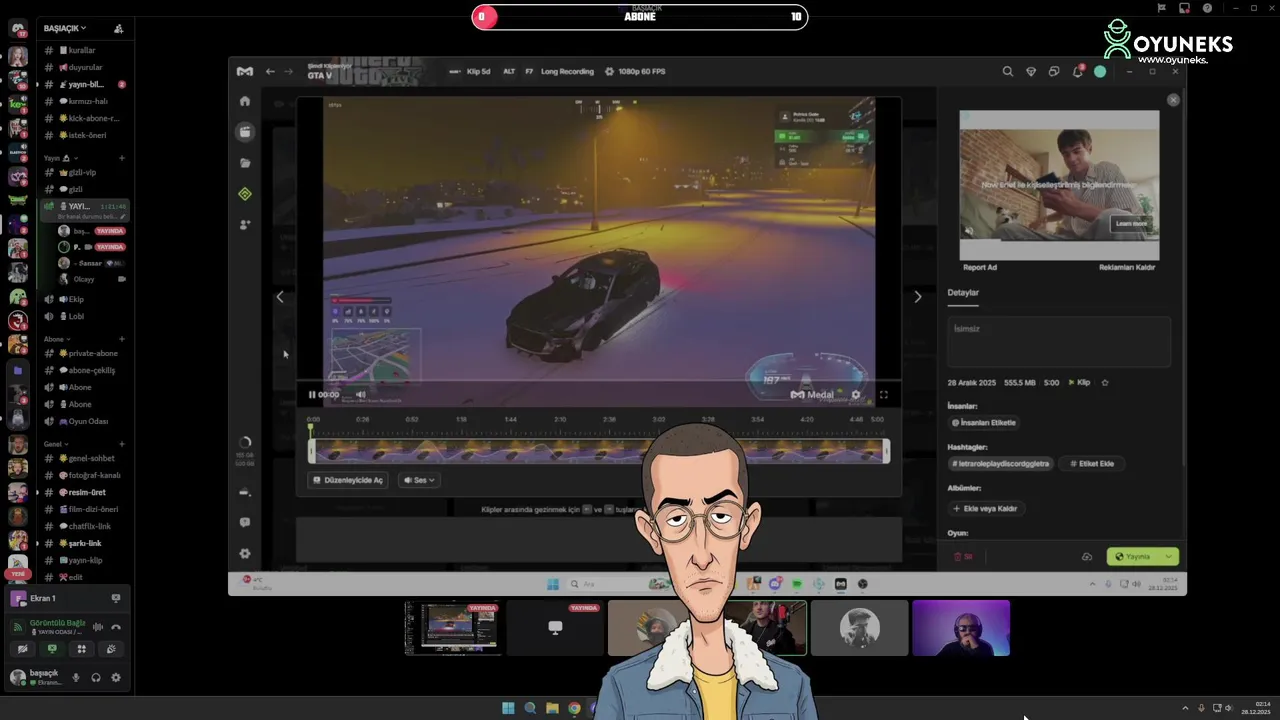1280x720 pixels.
Task: Open chat bubble icon in Medal sidebar
Action: (x=245, y=522)
